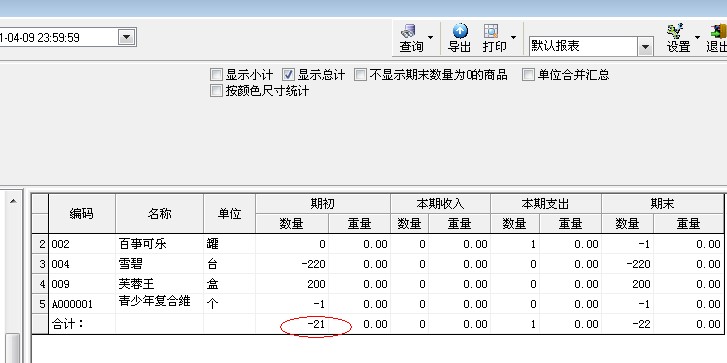
Task: Click the 重量 header under 本期支出
Action: pos(570,224)
